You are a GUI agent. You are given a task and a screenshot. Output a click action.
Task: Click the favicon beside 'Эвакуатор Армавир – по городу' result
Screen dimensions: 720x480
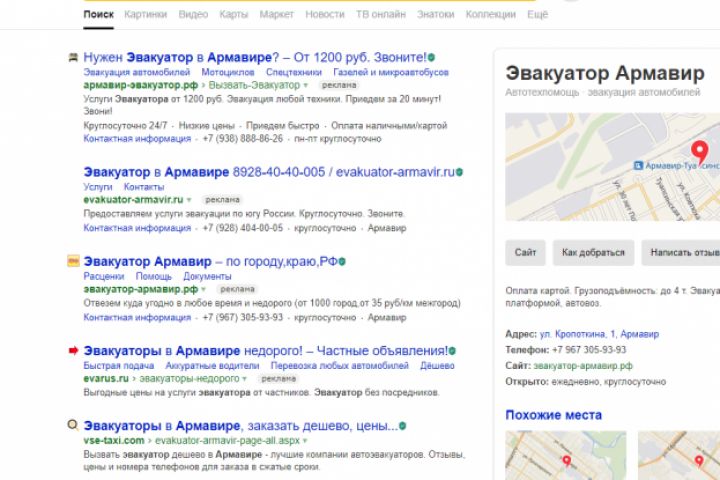[73, 261]
